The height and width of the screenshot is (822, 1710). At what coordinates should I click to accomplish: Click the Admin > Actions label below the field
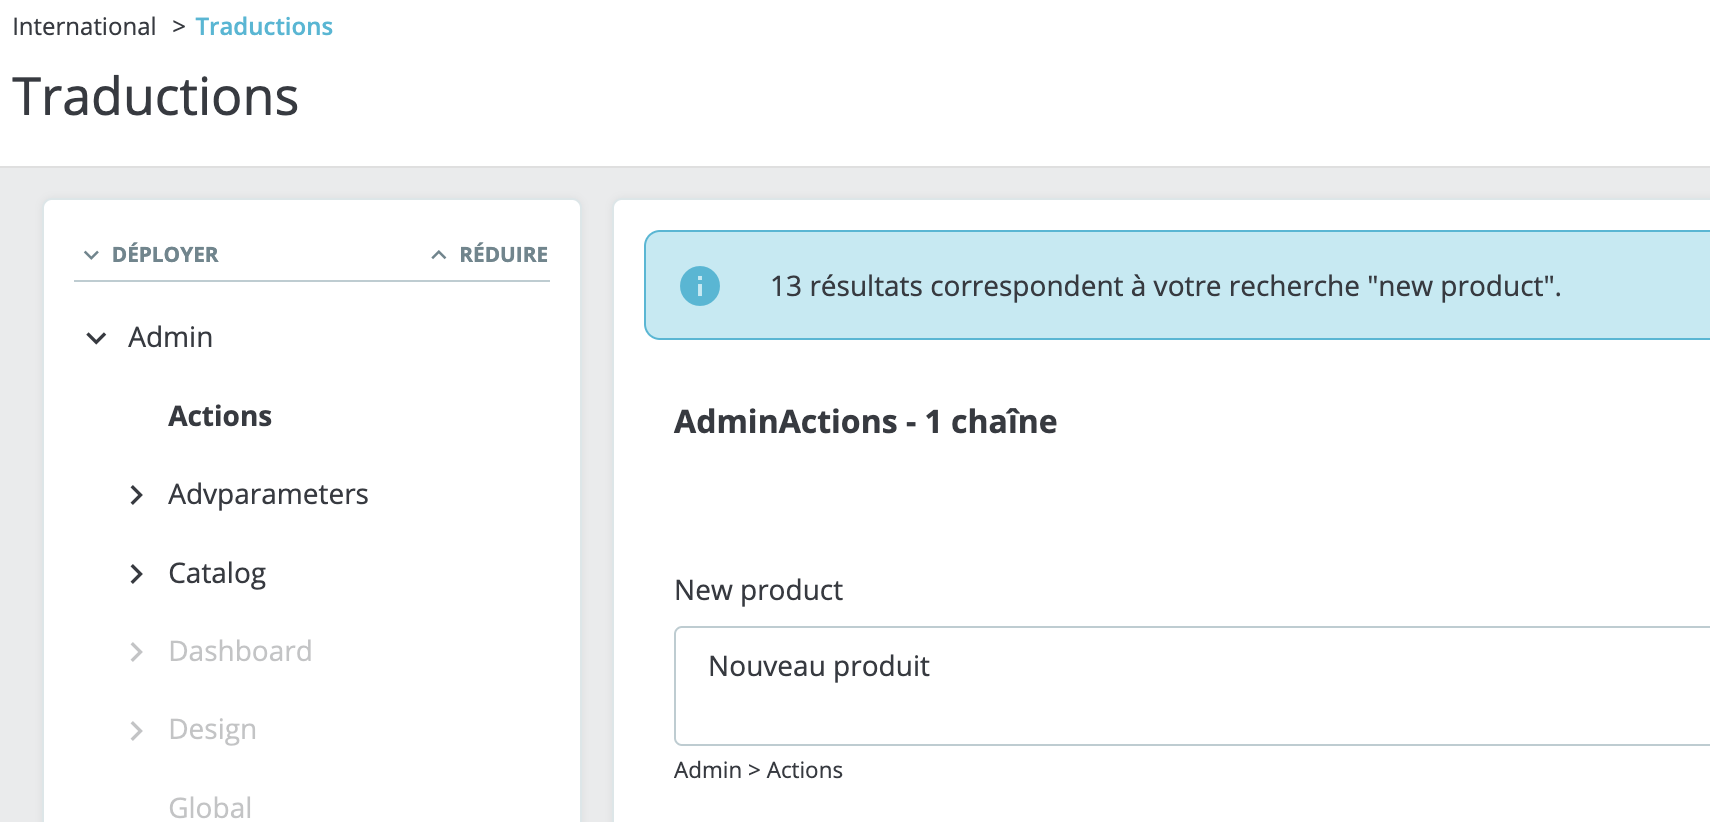pos(758,770)
